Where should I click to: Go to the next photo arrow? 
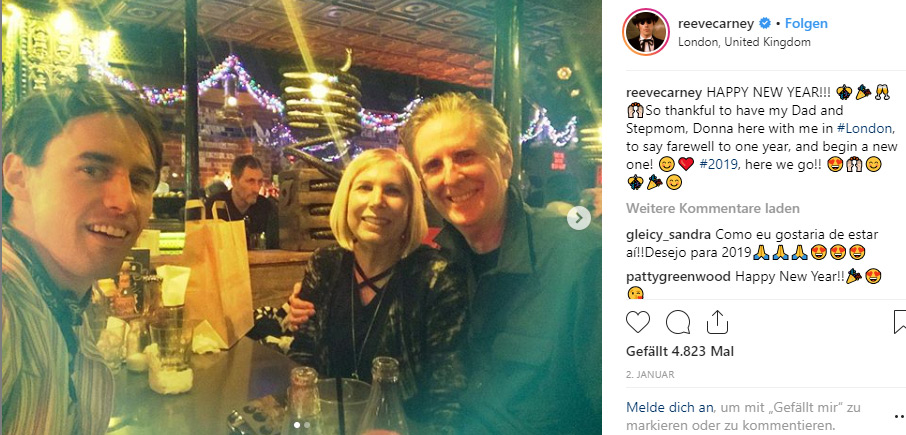[x=578, y=218]
